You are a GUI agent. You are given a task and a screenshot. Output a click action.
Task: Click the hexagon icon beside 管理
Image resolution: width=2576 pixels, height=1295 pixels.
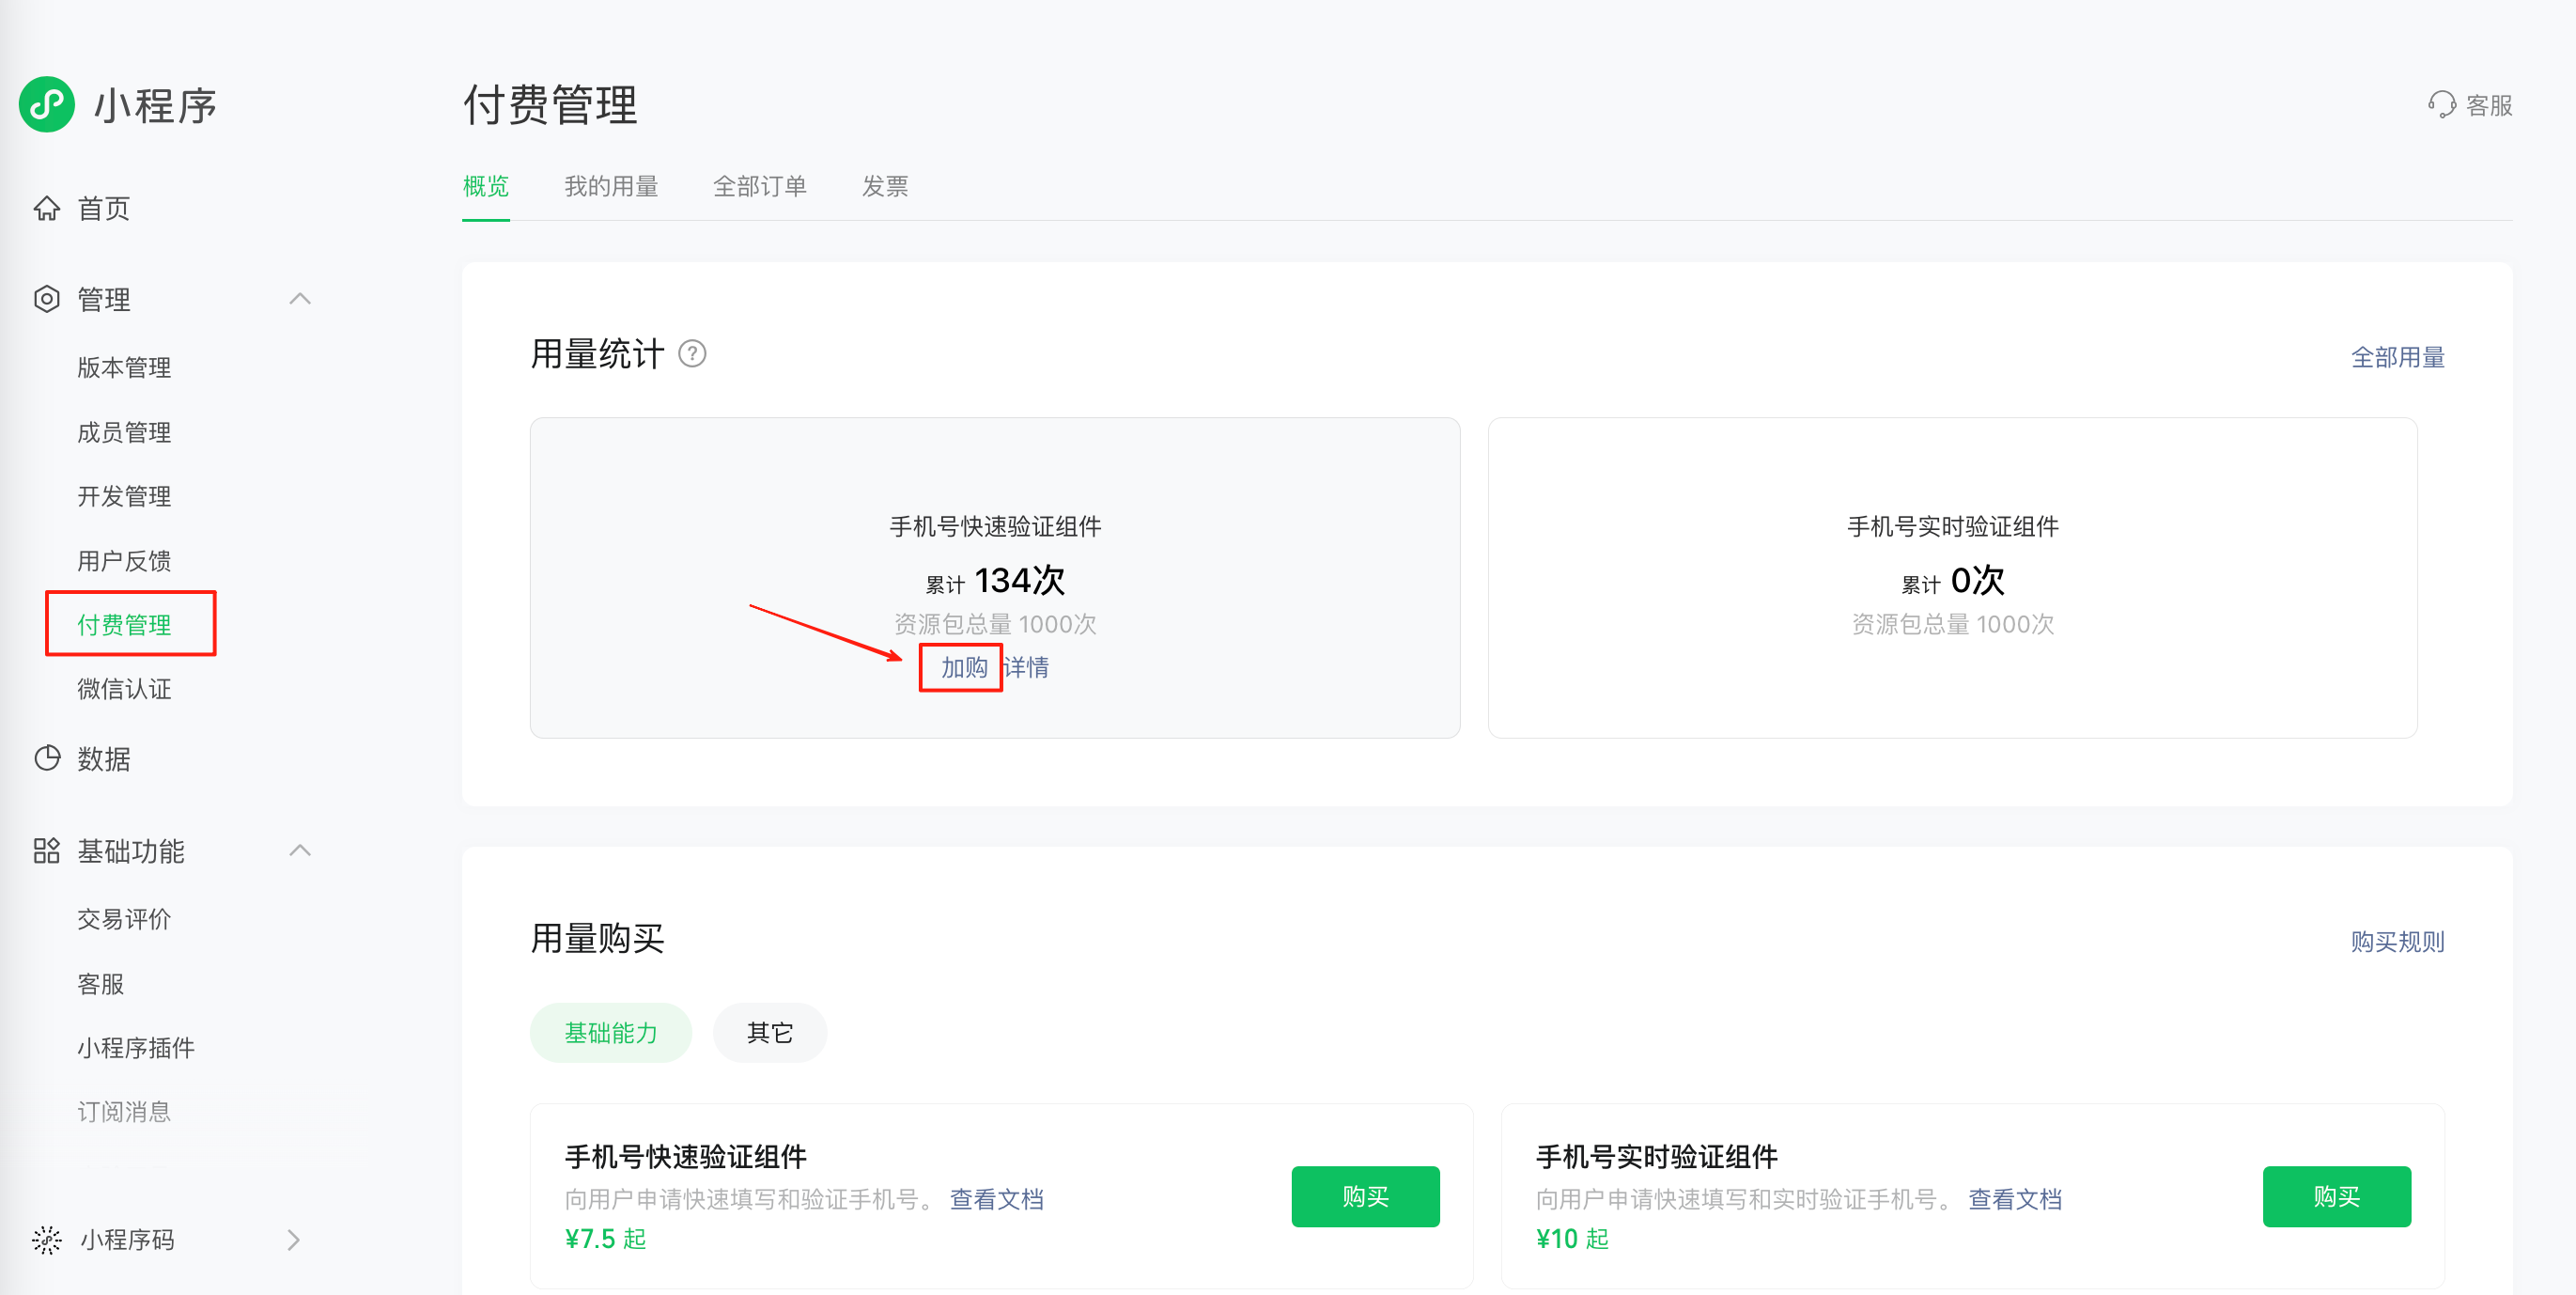pyautogui.click(x=47, y=299)
